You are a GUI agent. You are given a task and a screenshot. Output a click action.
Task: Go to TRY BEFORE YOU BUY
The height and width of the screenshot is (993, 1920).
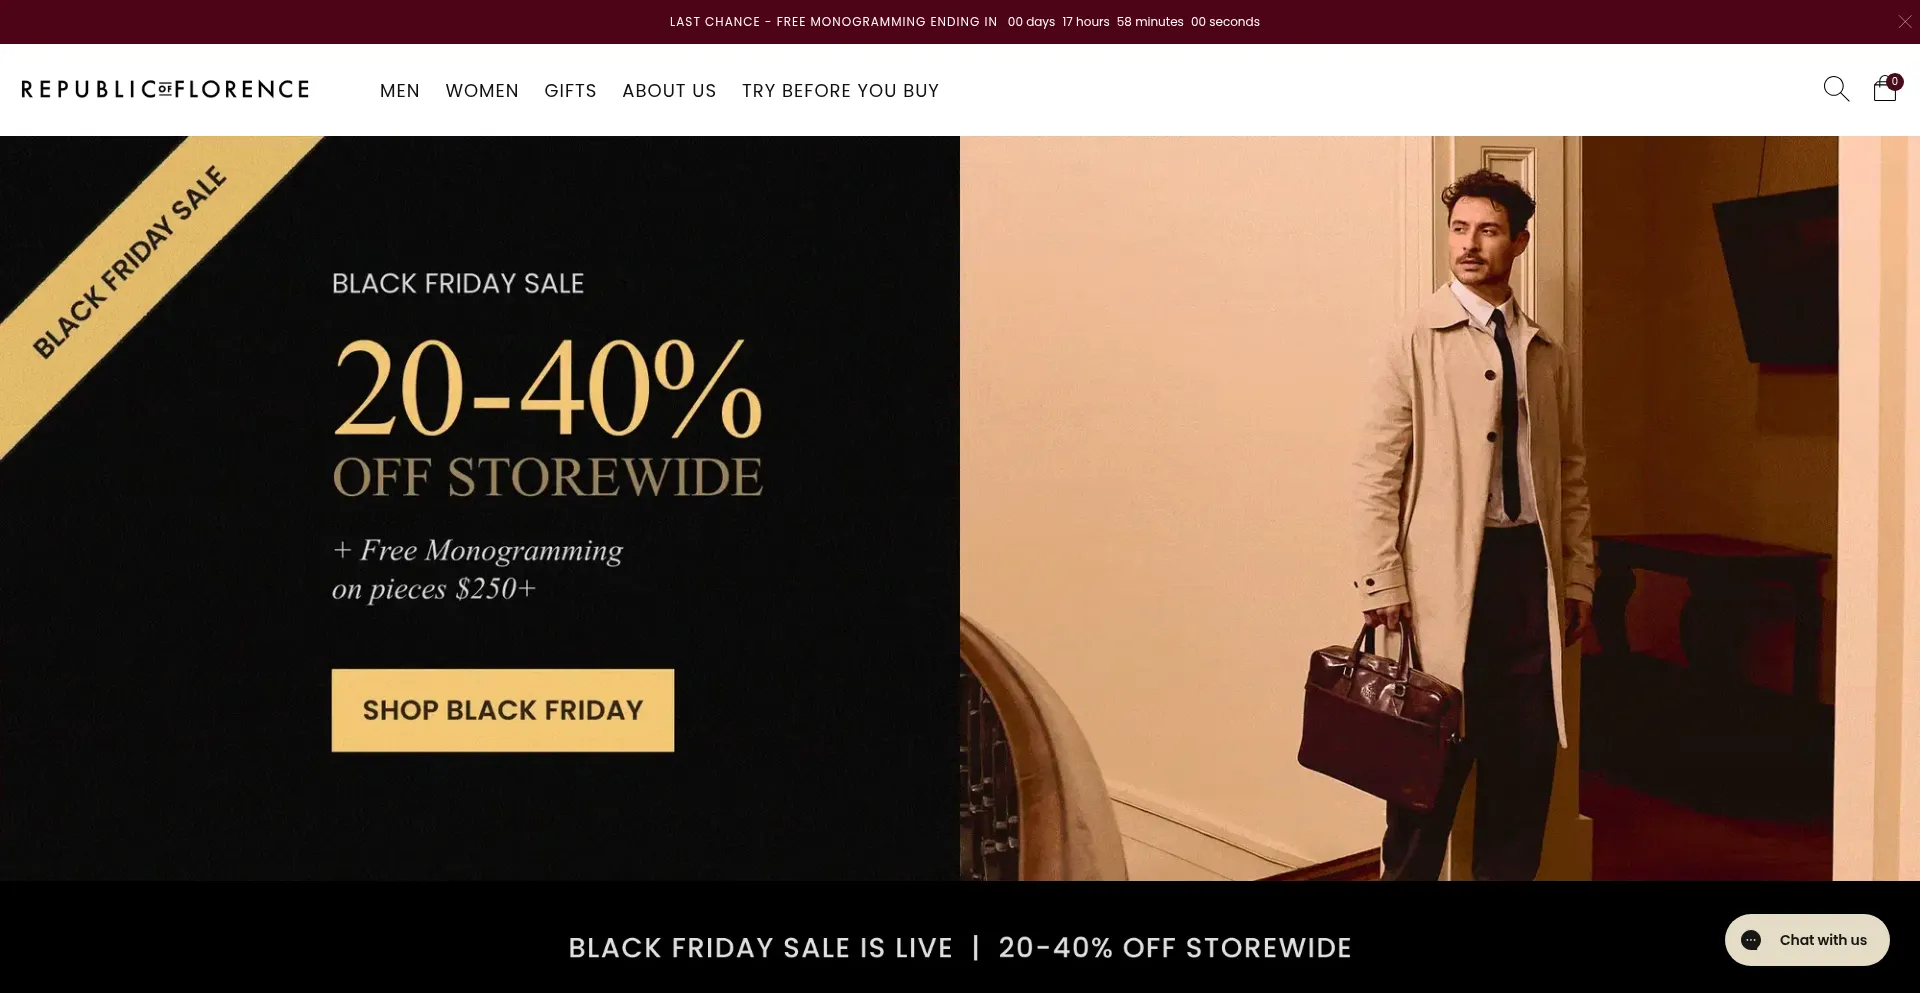[840, 91]
